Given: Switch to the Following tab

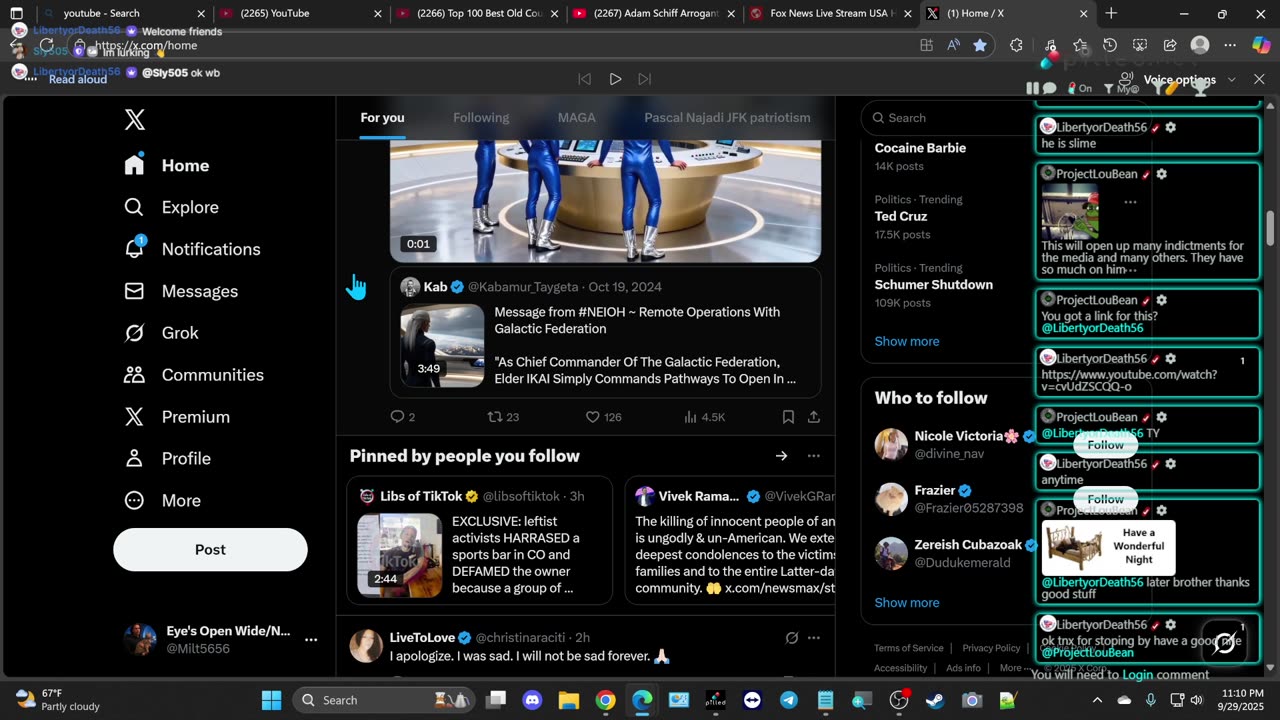Looking at the screenshot, I should click(481, 118).
